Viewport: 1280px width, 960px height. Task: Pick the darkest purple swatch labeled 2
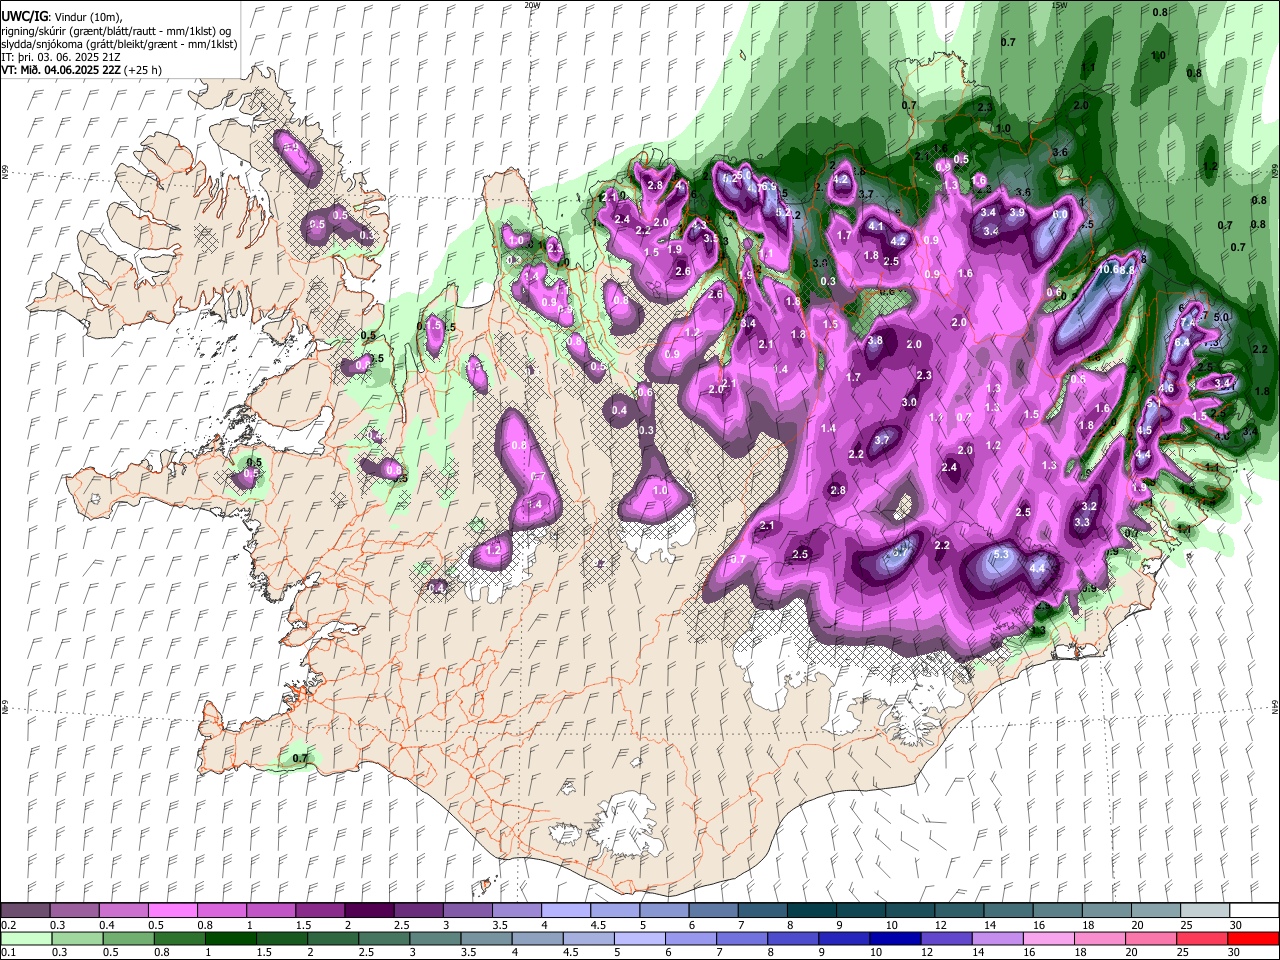368,911
